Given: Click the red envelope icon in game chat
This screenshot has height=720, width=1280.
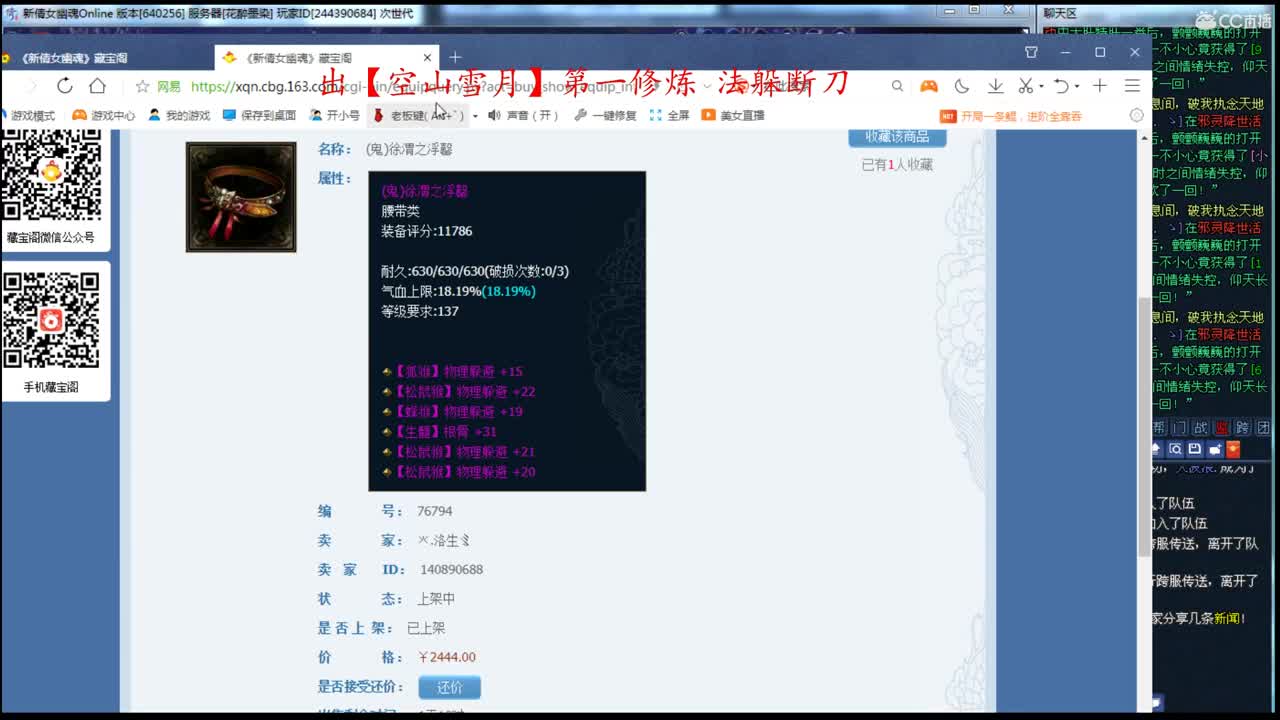Looking at the screenshot, I should [x=1233, y=450].
